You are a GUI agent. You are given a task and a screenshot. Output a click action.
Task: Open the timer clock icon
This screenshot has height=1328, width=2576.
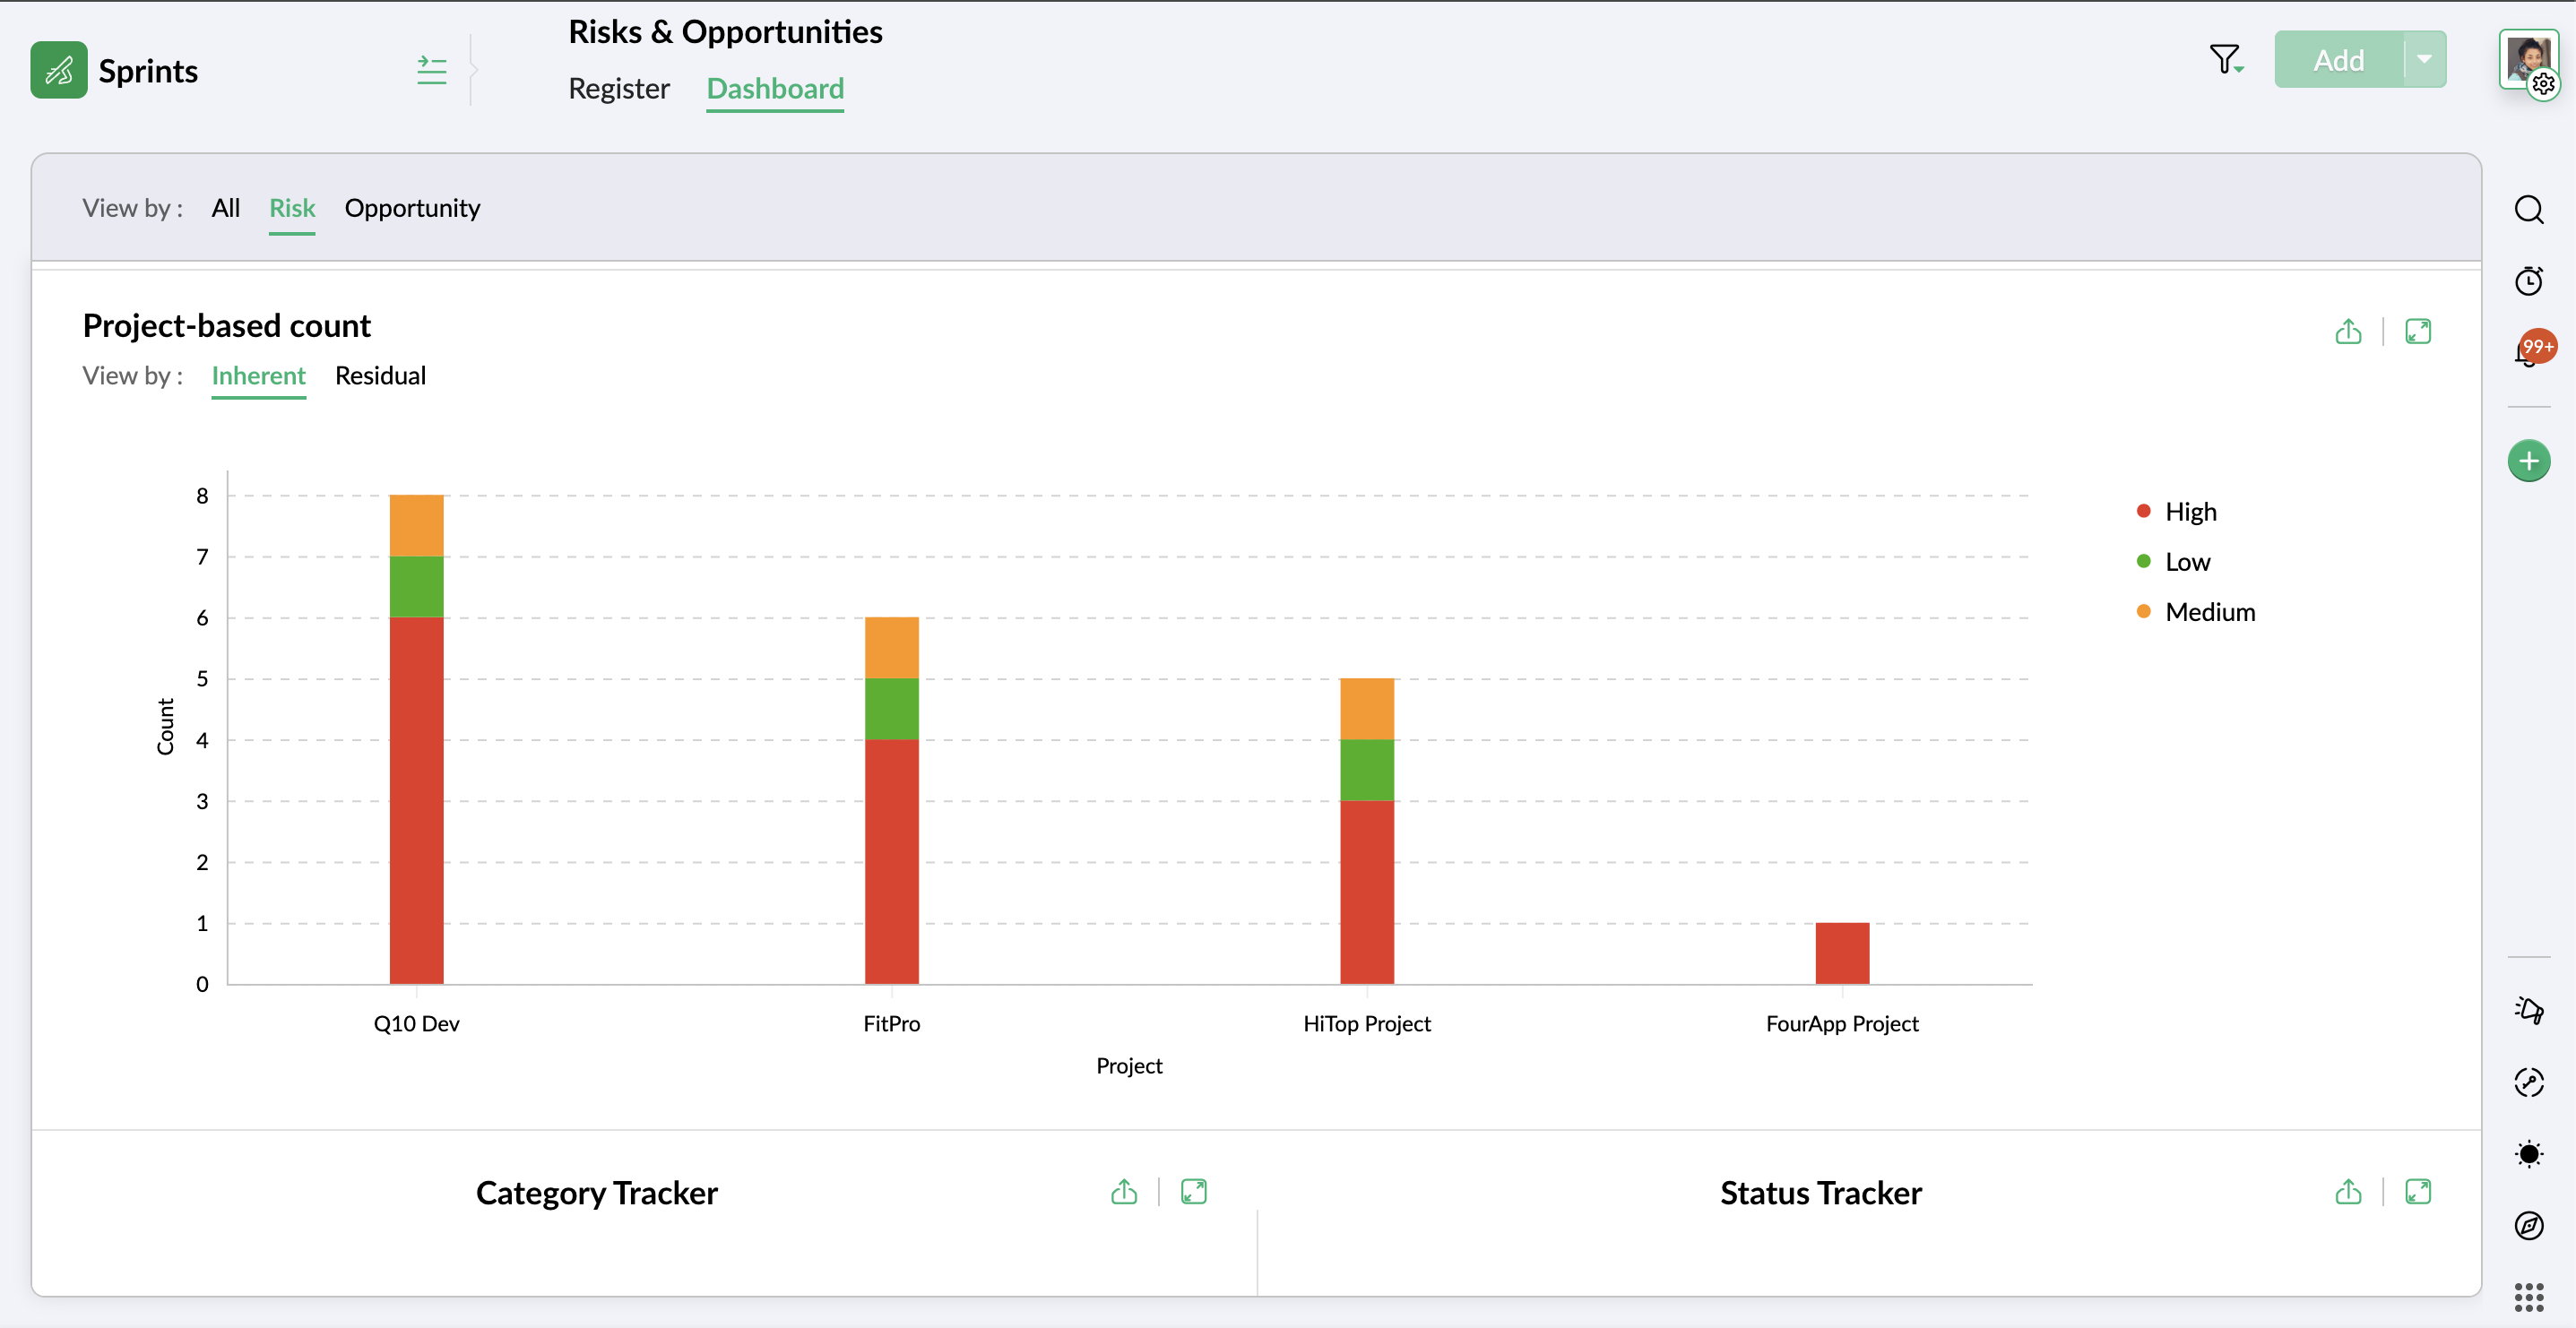coord(2529,281)
